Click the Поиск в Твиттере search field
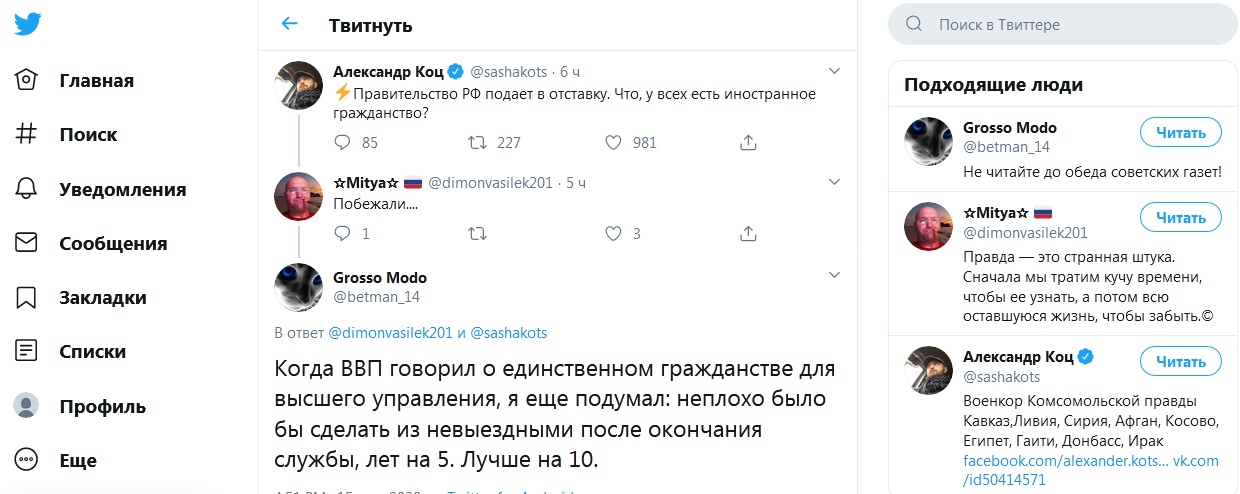The height and width of the screenshot is (494, 1240). [1070, 24]
